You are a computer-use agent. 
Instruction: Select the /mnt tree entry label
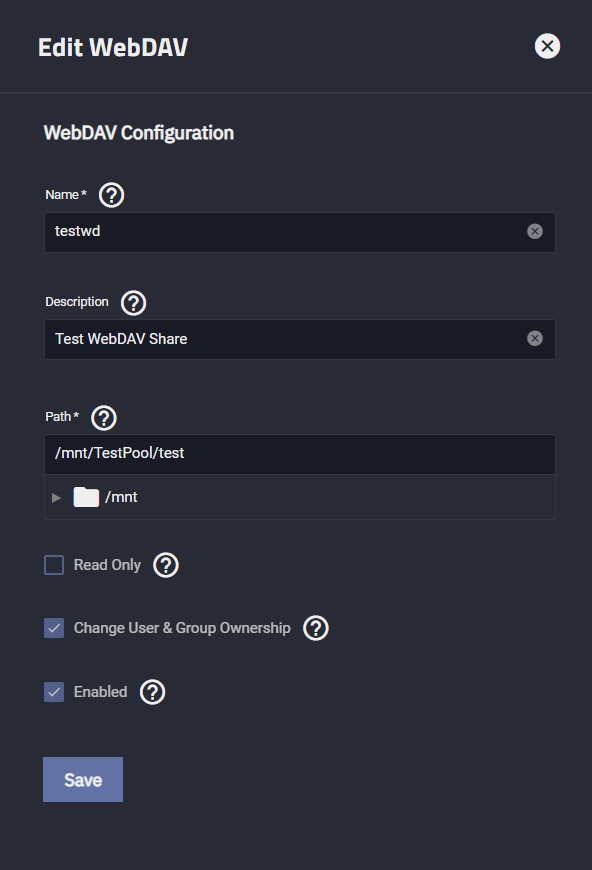121,497
